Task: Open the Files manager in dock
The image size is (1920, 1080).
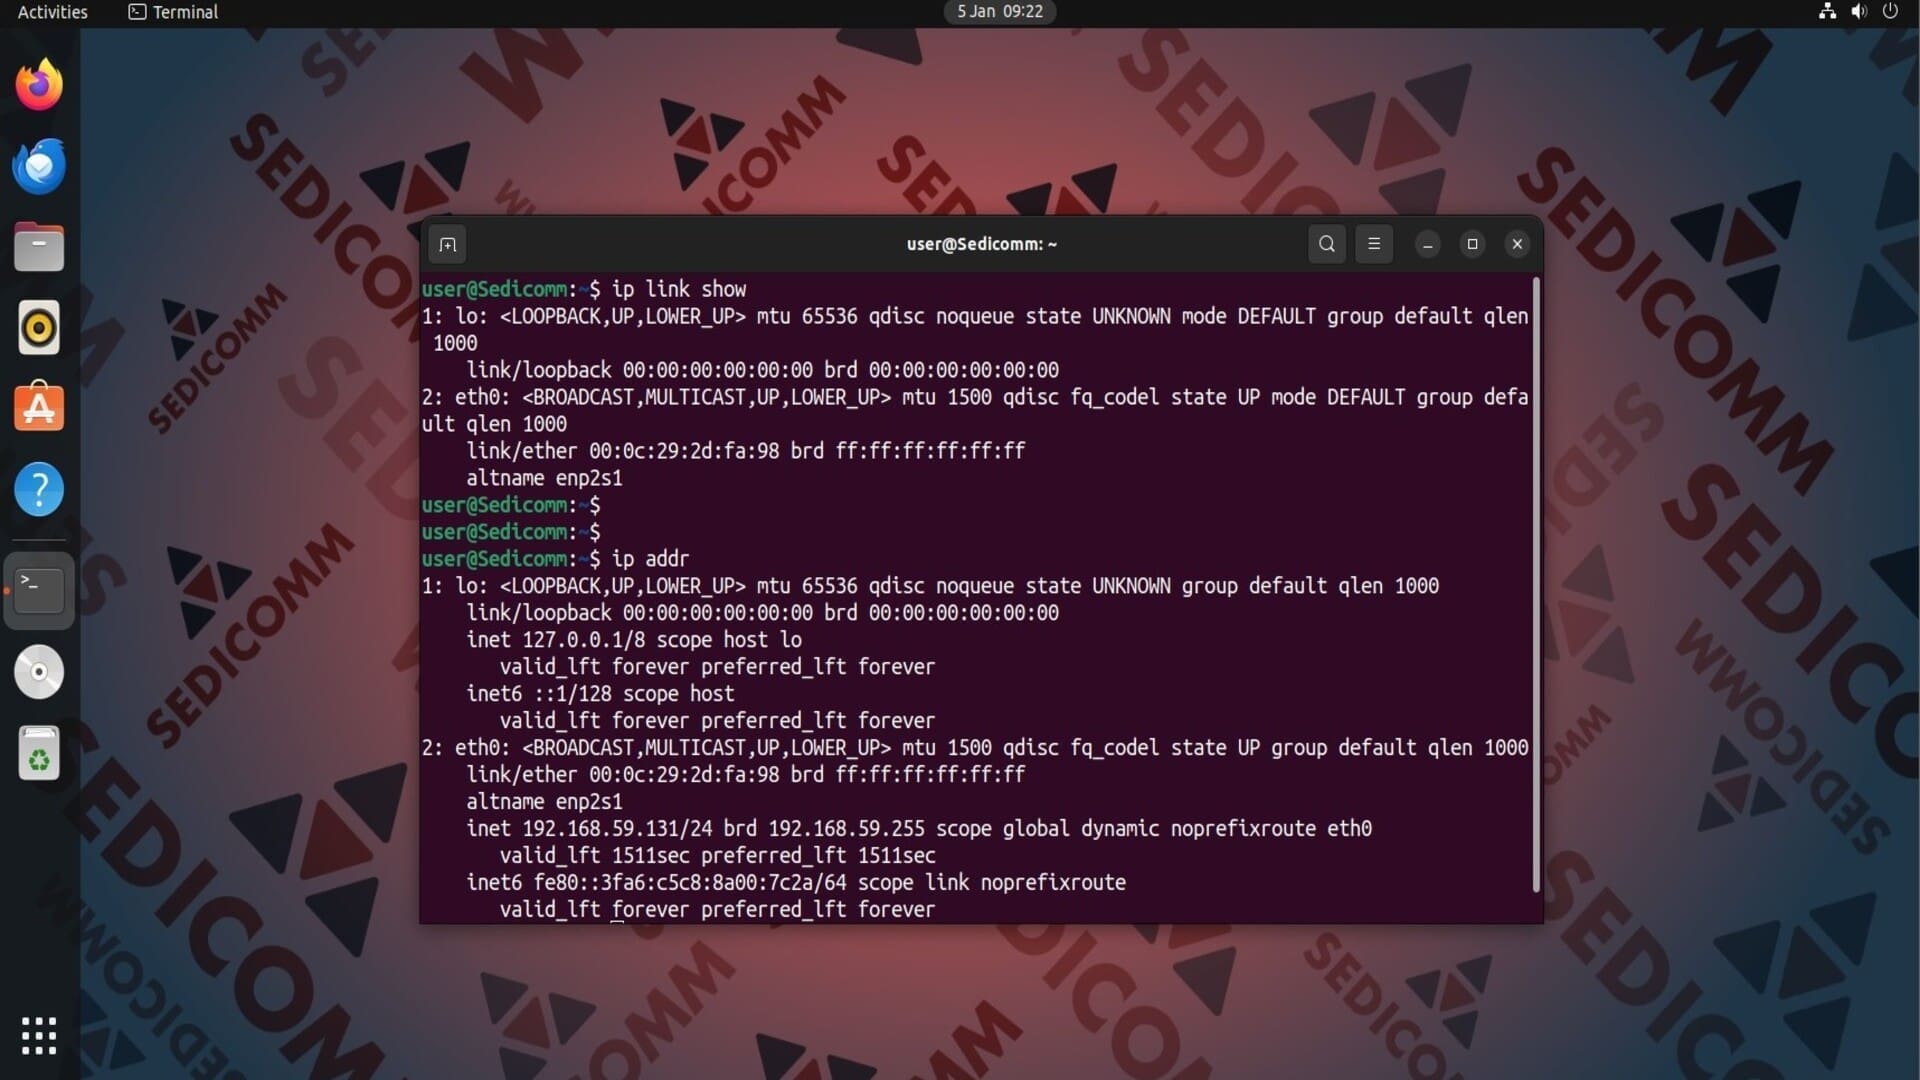Action: click(x=39, y=247)
